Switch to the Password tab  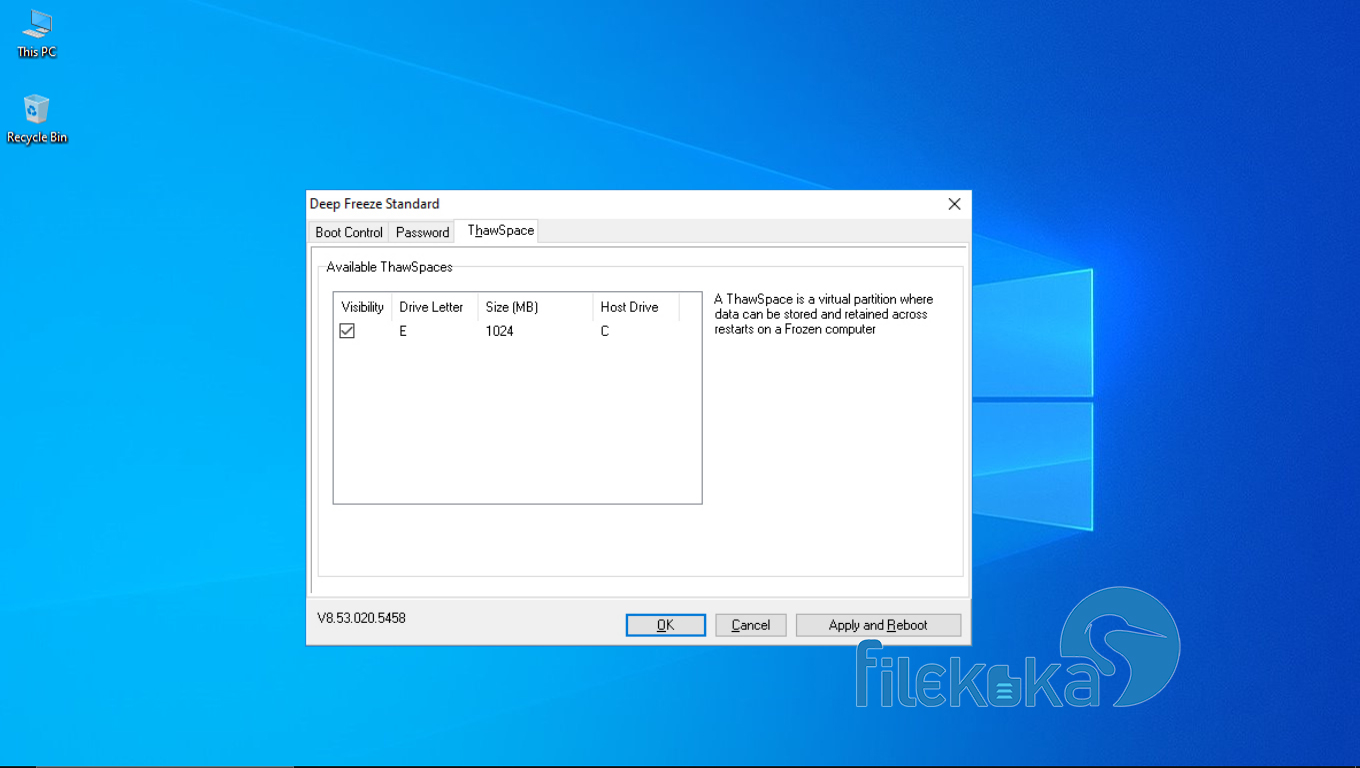[x=422, y=232]
